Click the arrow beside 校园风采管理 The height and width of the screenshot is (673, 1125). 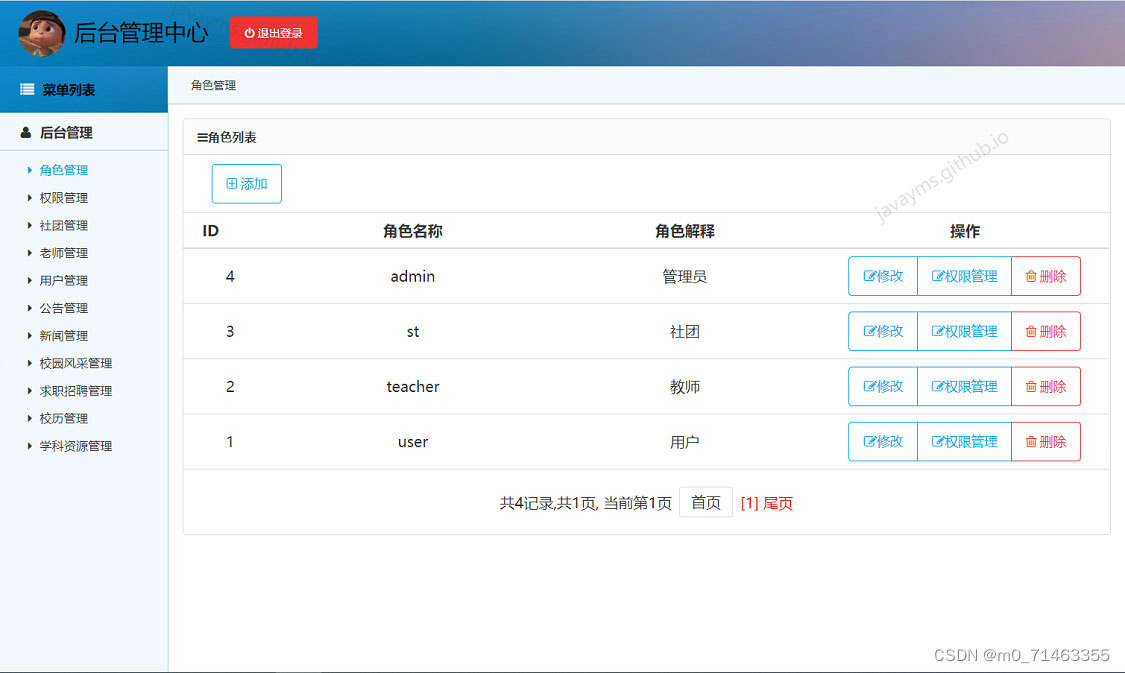(29, 364)
